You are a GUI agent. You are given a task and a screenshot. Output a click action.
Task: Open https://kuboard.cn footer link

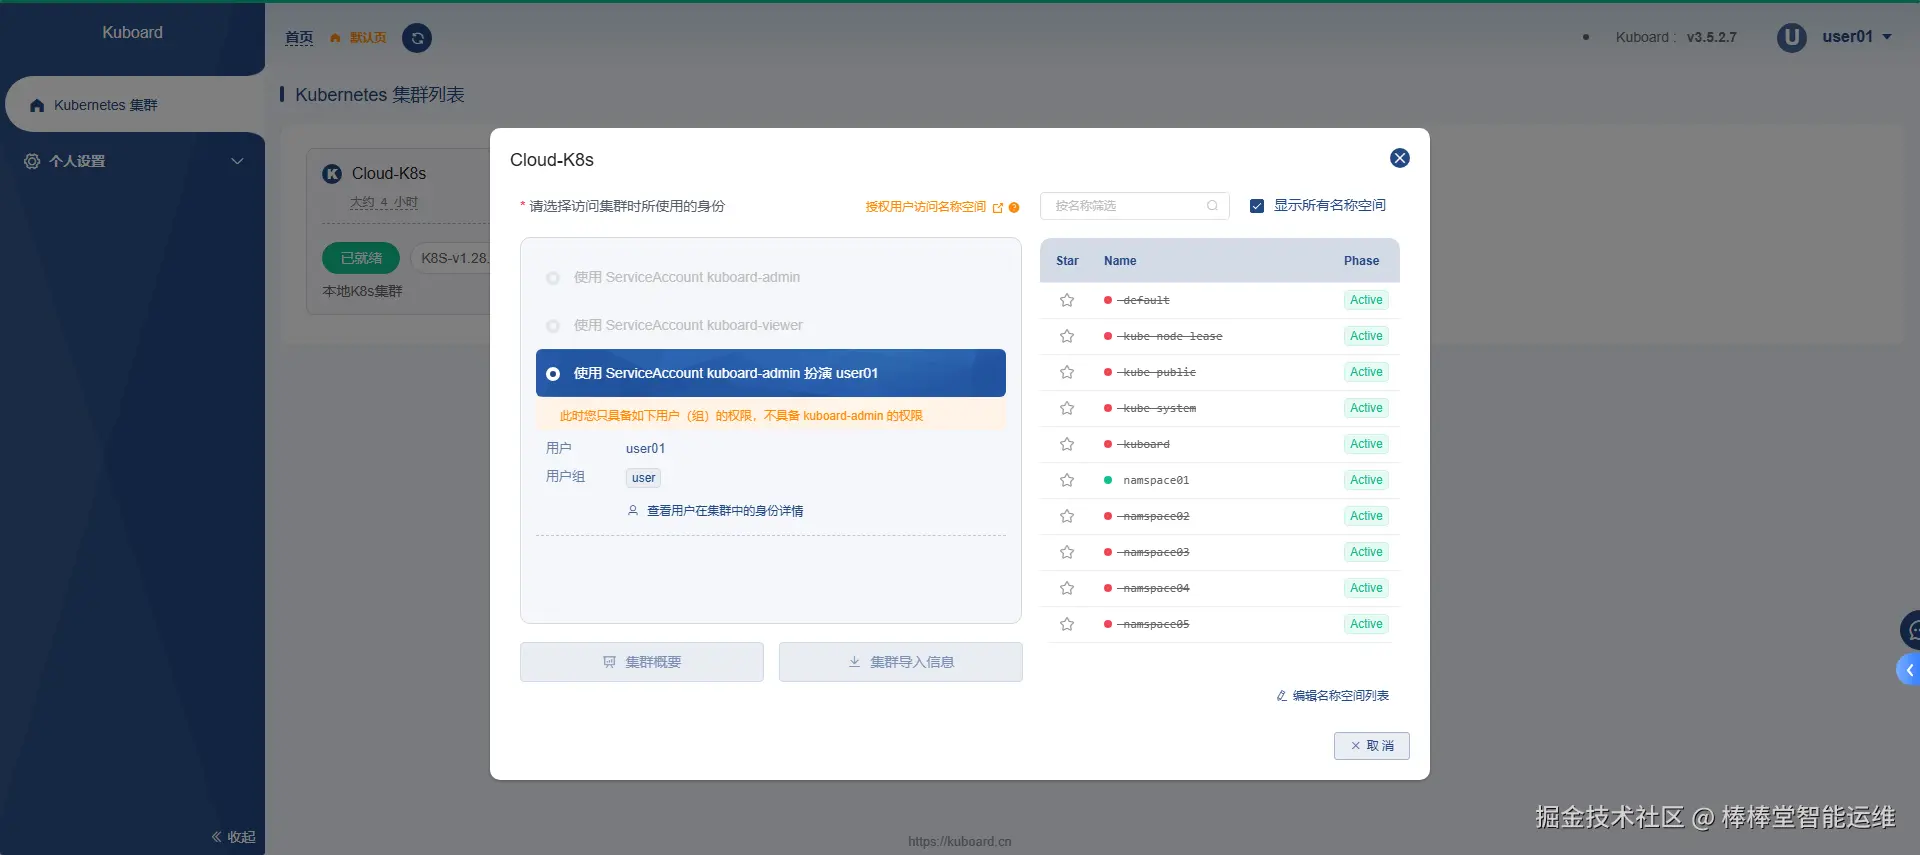(960, 842)
